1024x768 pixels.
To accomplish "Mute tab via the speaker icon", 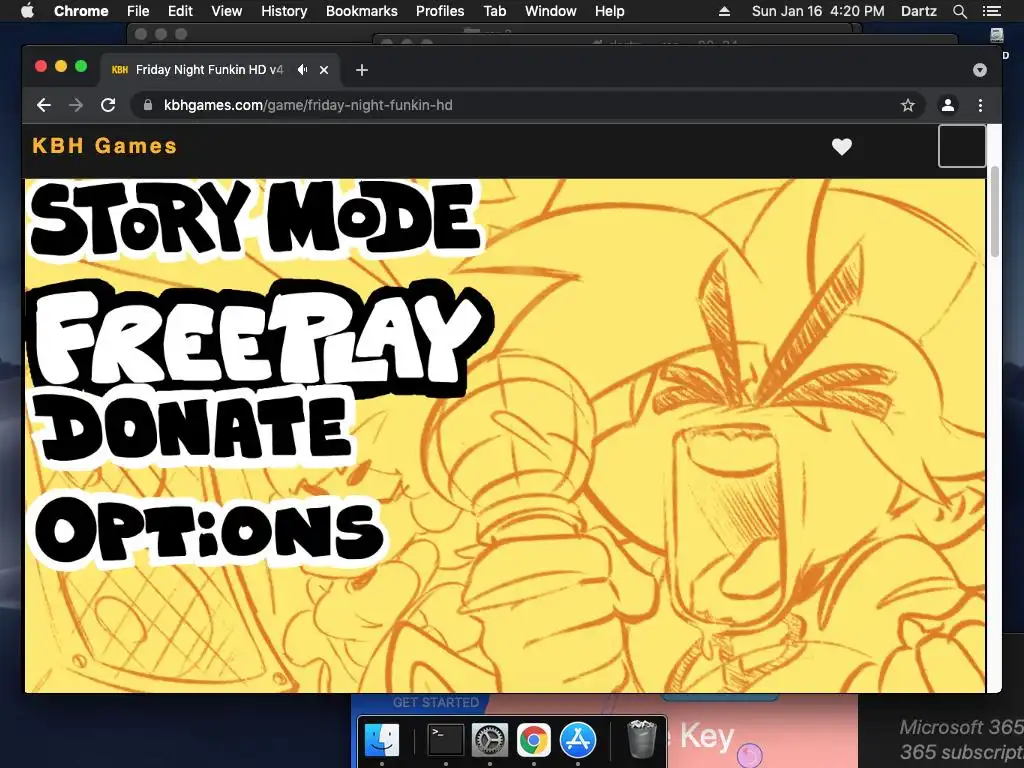I will [x=302, y=69].
